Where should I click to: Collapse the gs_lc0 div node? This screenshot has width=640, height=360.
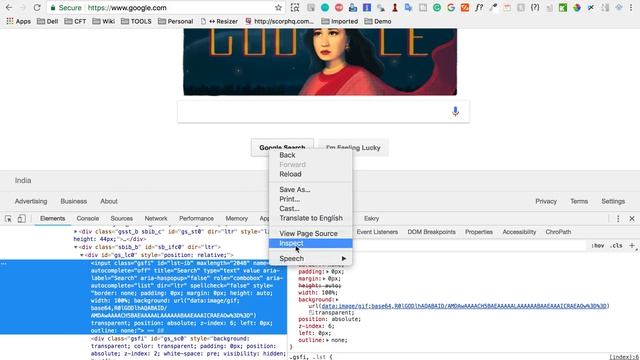point(82,255)
